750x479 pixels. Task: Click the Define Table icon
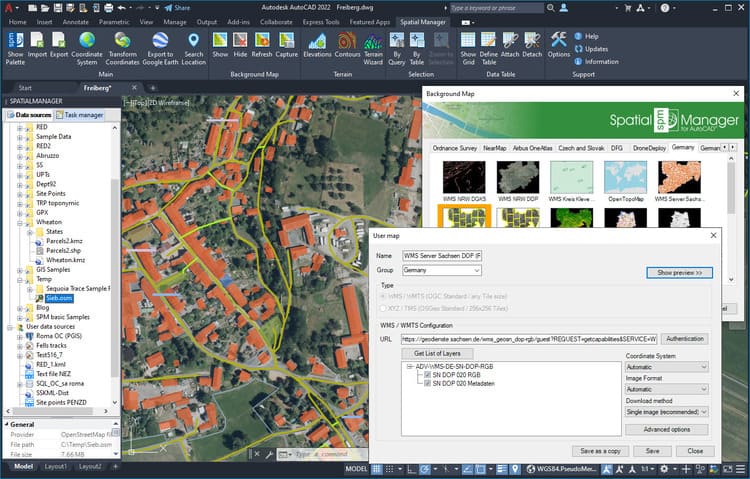(489, 46)
